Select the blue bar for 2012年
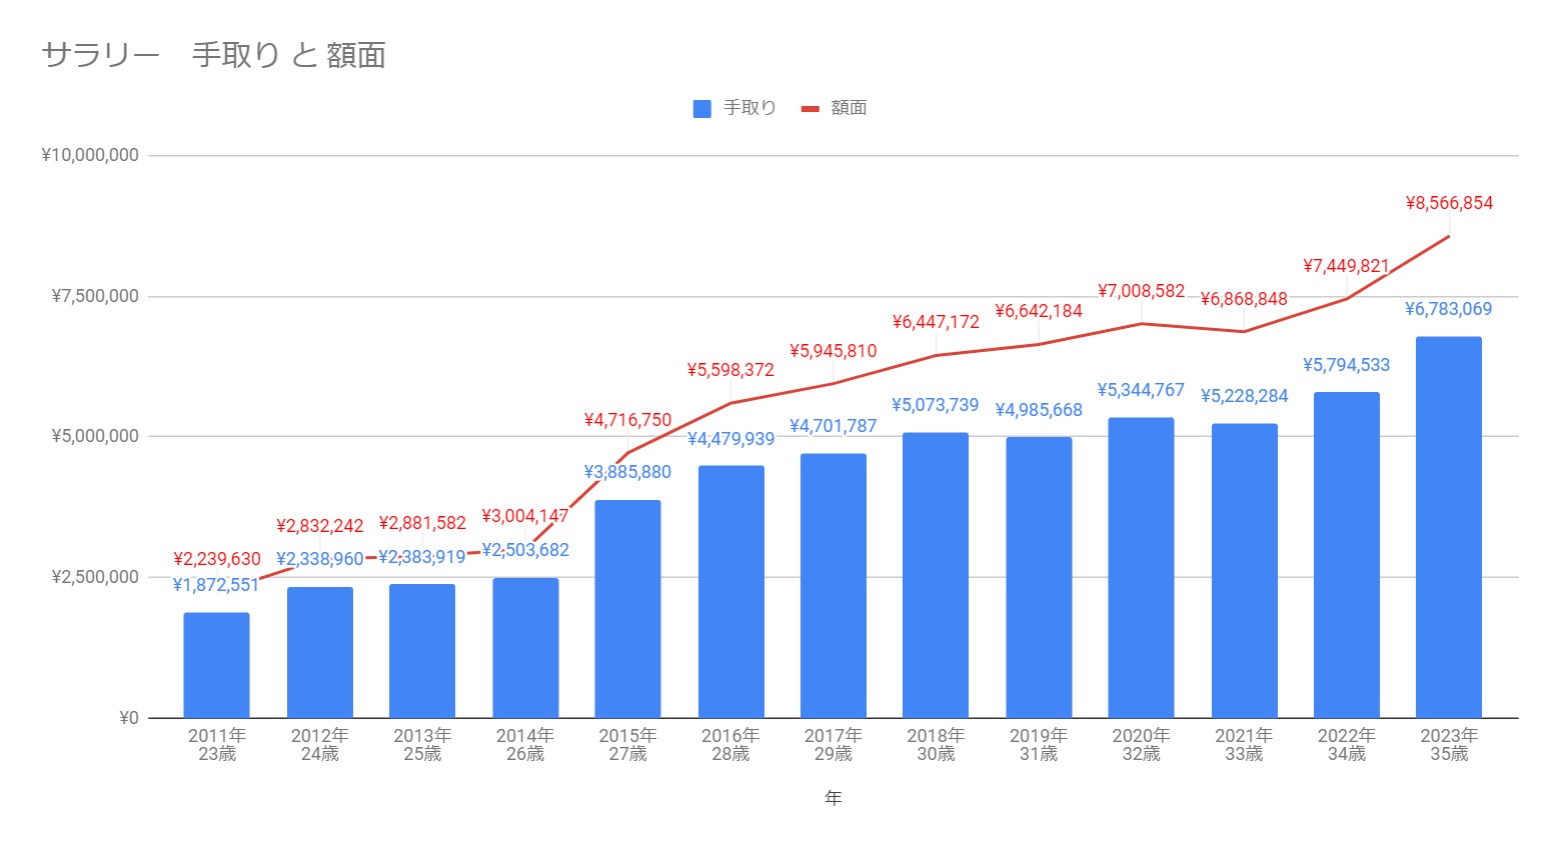1559x850 pixels. (320, 652)
